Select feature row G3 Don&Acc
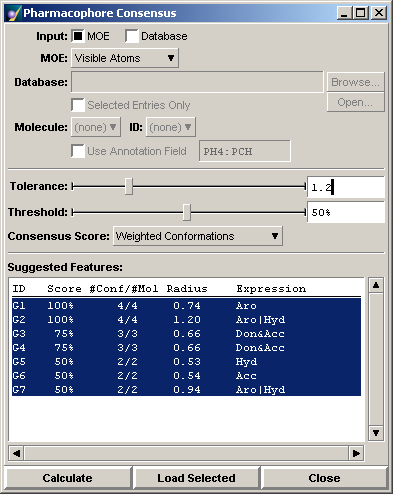393x494 pixels. tap(186, 334)
